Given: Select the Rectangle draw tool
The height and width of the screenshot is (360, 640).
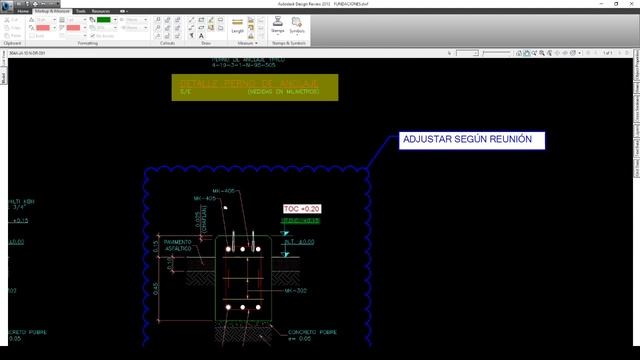Looking at the screenshot, I should (x=201, y=20).
